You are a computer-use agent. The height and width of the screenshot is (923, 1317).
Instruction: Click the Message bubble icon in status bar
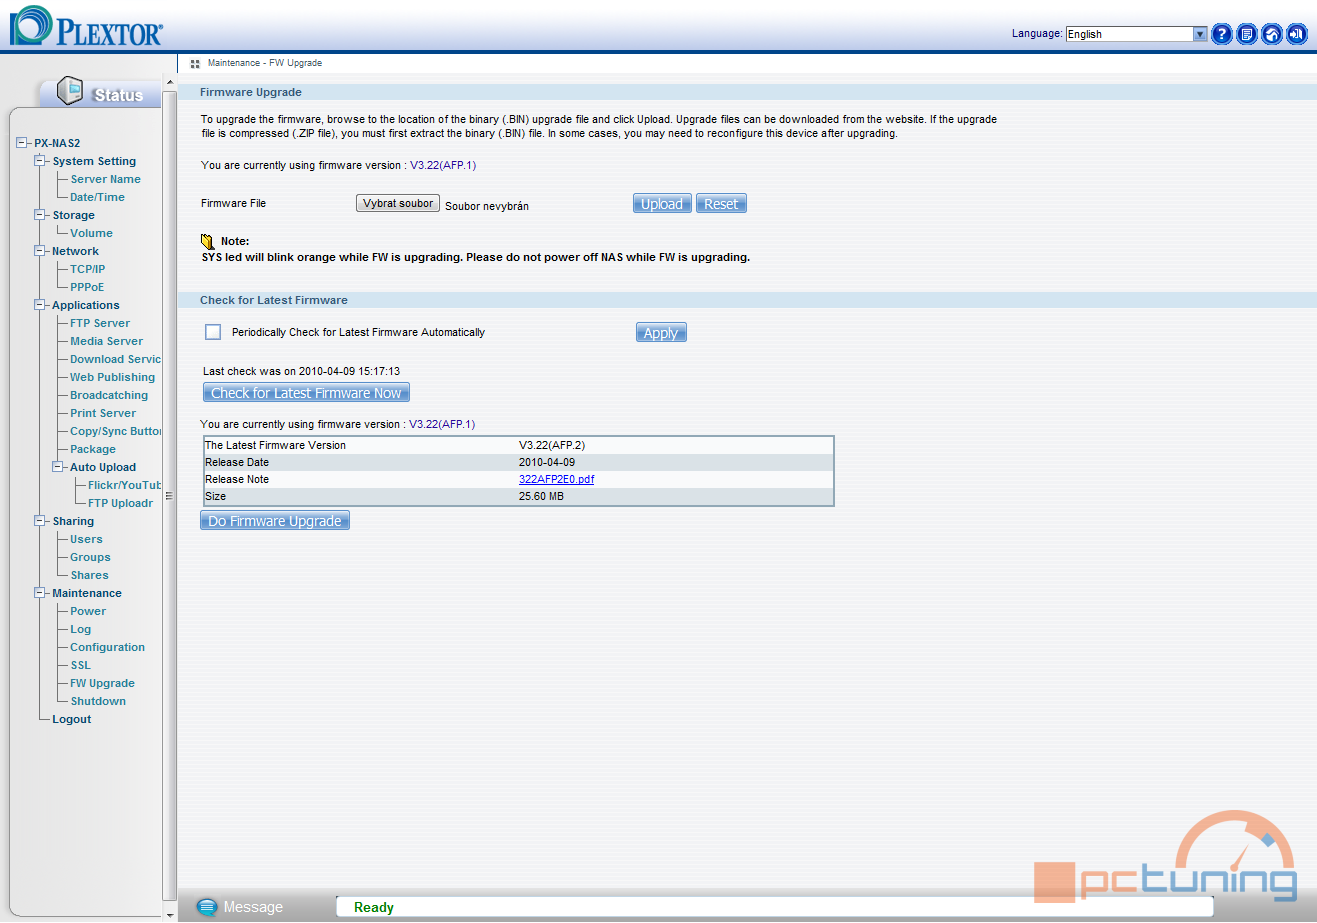pos(207,907)
